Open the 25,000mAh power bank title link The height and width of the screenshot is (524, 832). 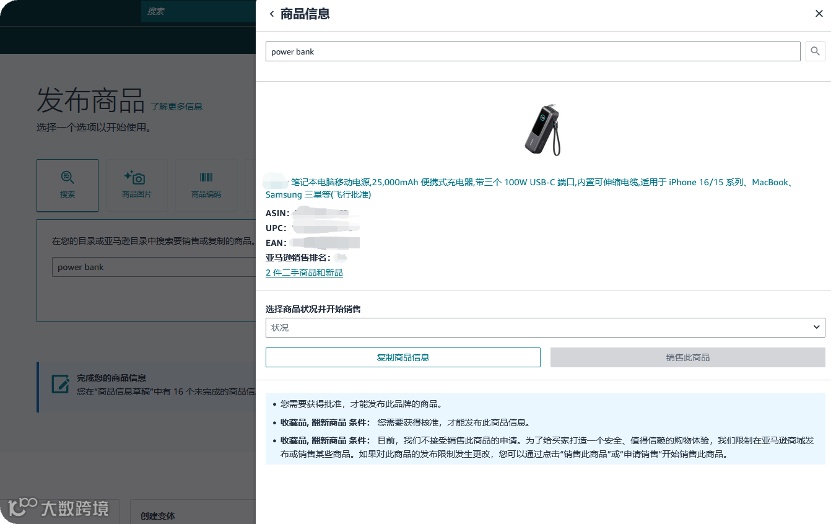coord(530,188)
